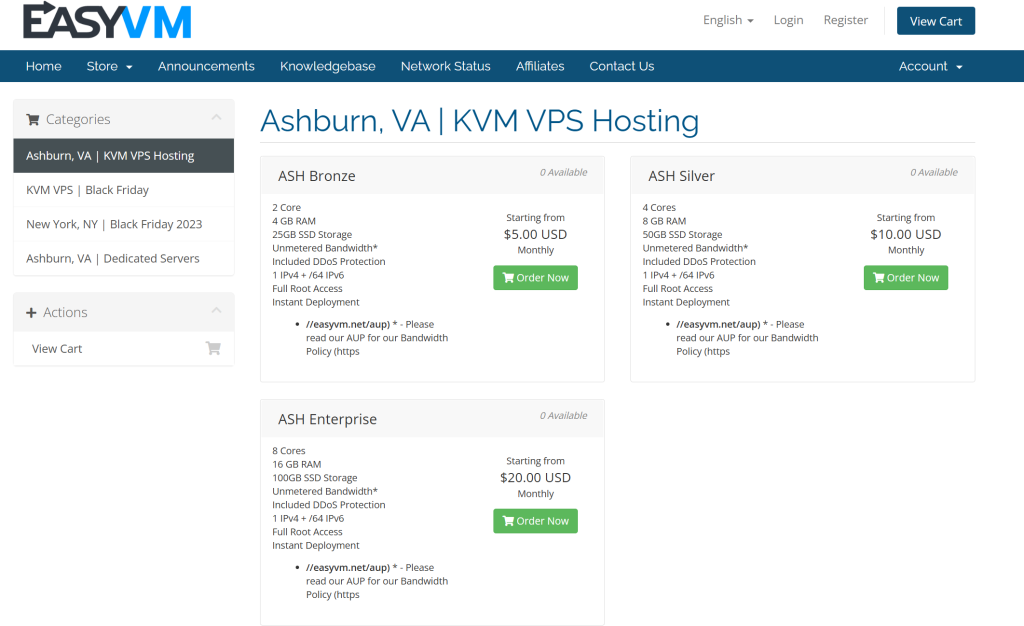The height and width of the screenshot is (626, 1024).
Task: Click the easyvm.net/aup text in ASH Bronze
Action: pos(347,324)
